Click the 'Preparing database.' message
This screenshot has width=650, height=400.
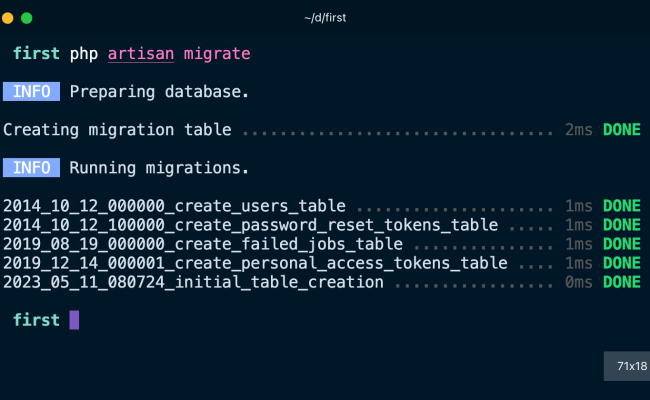(x=159, y=92)
